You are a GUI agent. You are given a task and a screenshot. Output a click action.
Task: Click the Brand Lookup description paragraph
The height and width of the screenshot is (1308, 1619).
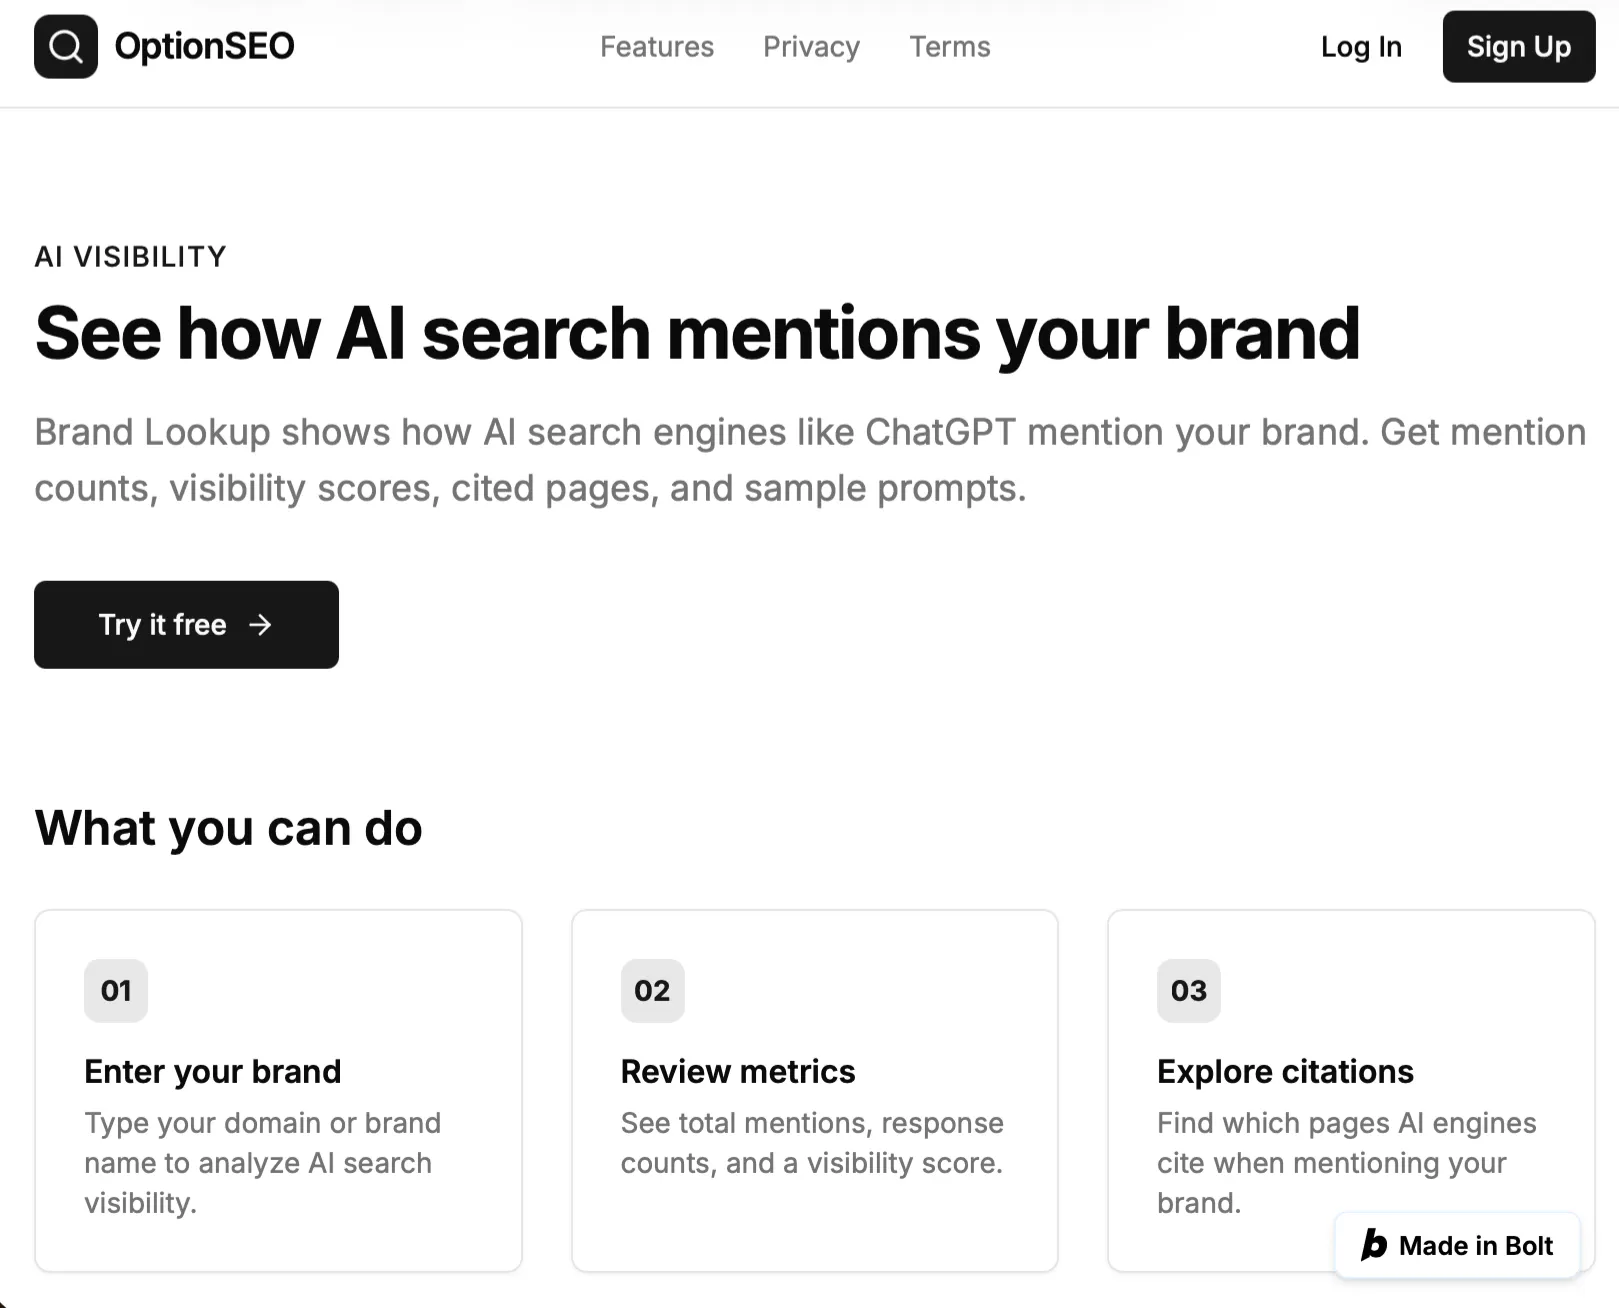[x=810, y=460]
